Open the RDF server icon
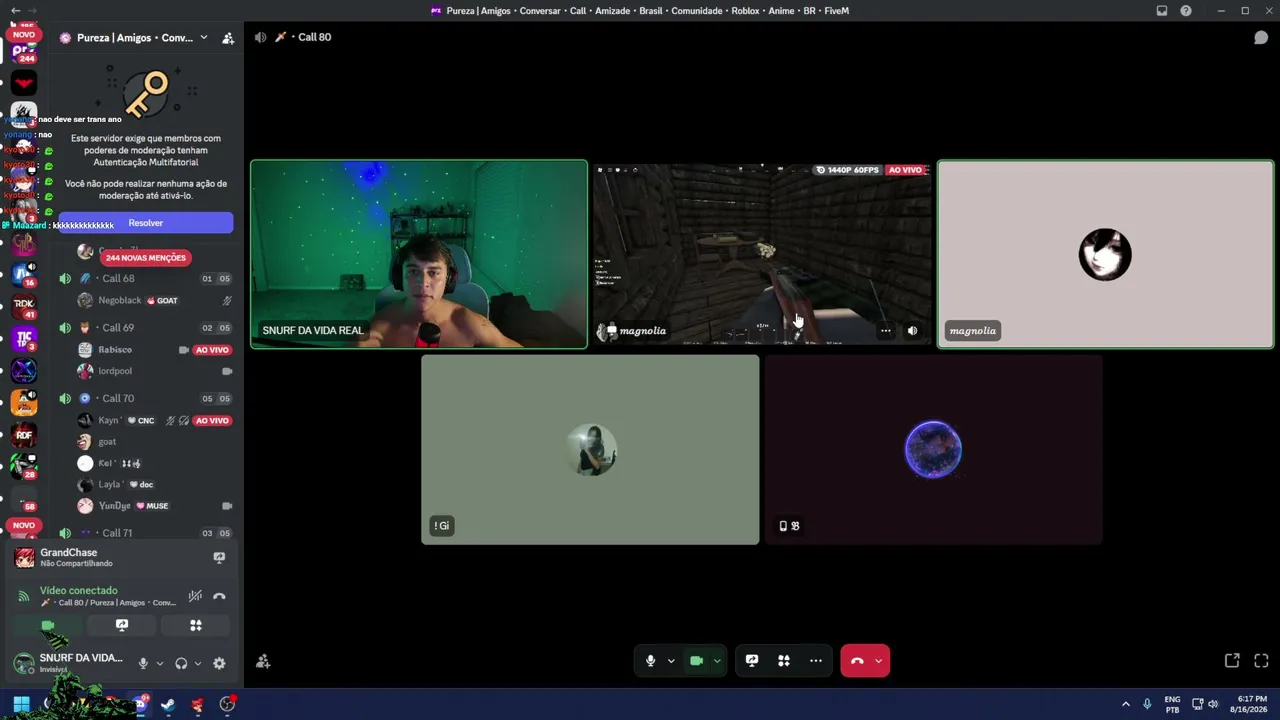Image resolution: width=1280 pixels, height=720 pixels. point(24,435)
